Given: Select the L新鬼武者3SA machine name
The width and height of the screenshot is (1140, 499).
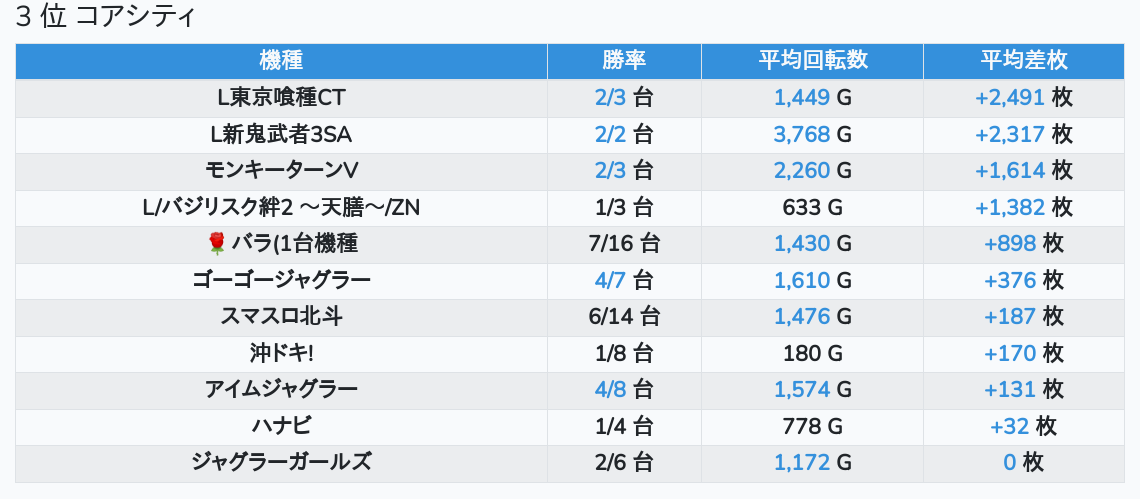Looking at the screenshot, I should [281, 134].
